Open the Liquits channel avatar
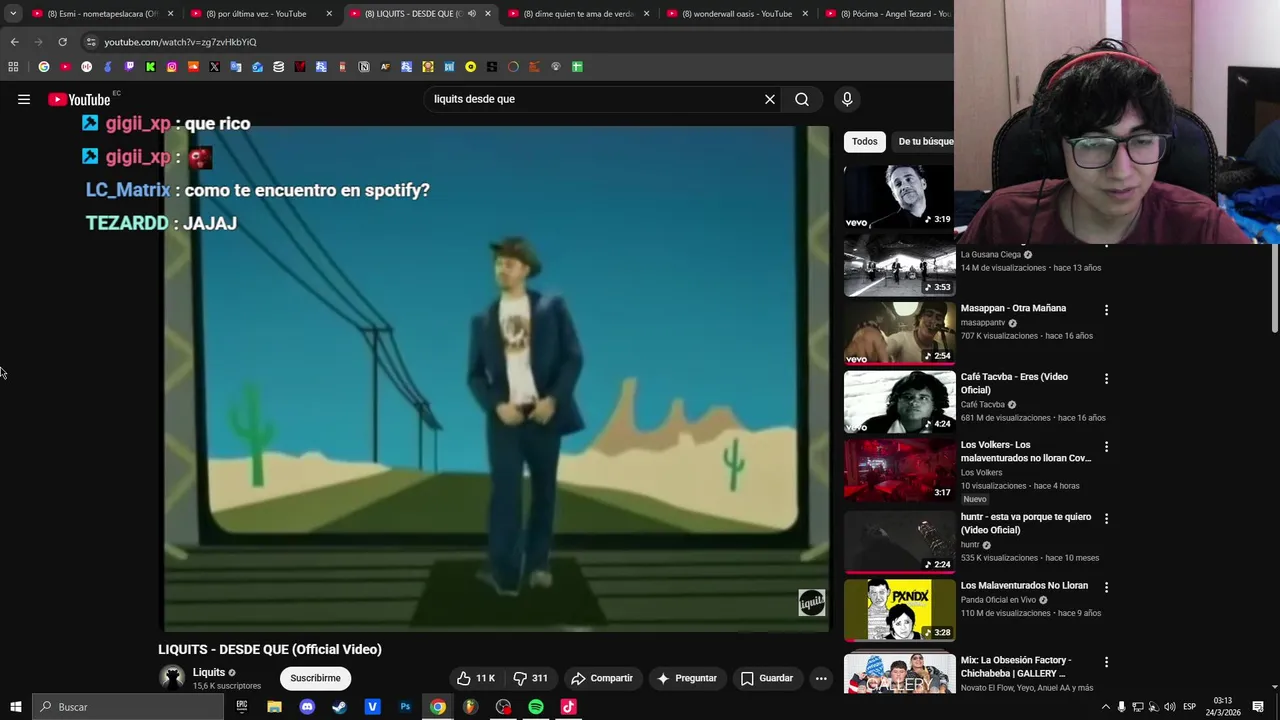This screenshot has height=720, width=1280. click(173, 678)
